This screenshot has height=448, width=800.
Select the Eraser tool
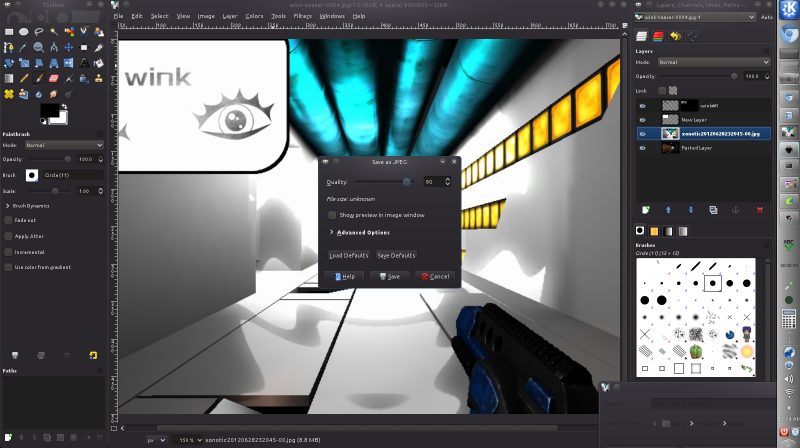click(54, 79)
